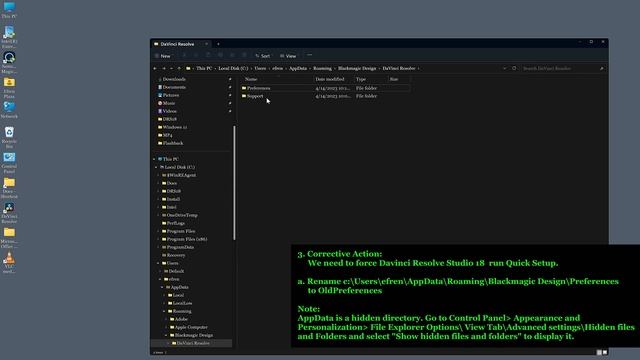Image resolution: width=640 pixels, height=360 pixels.
Task: Click the Back navigation arrow
Action: pos(155,69)
